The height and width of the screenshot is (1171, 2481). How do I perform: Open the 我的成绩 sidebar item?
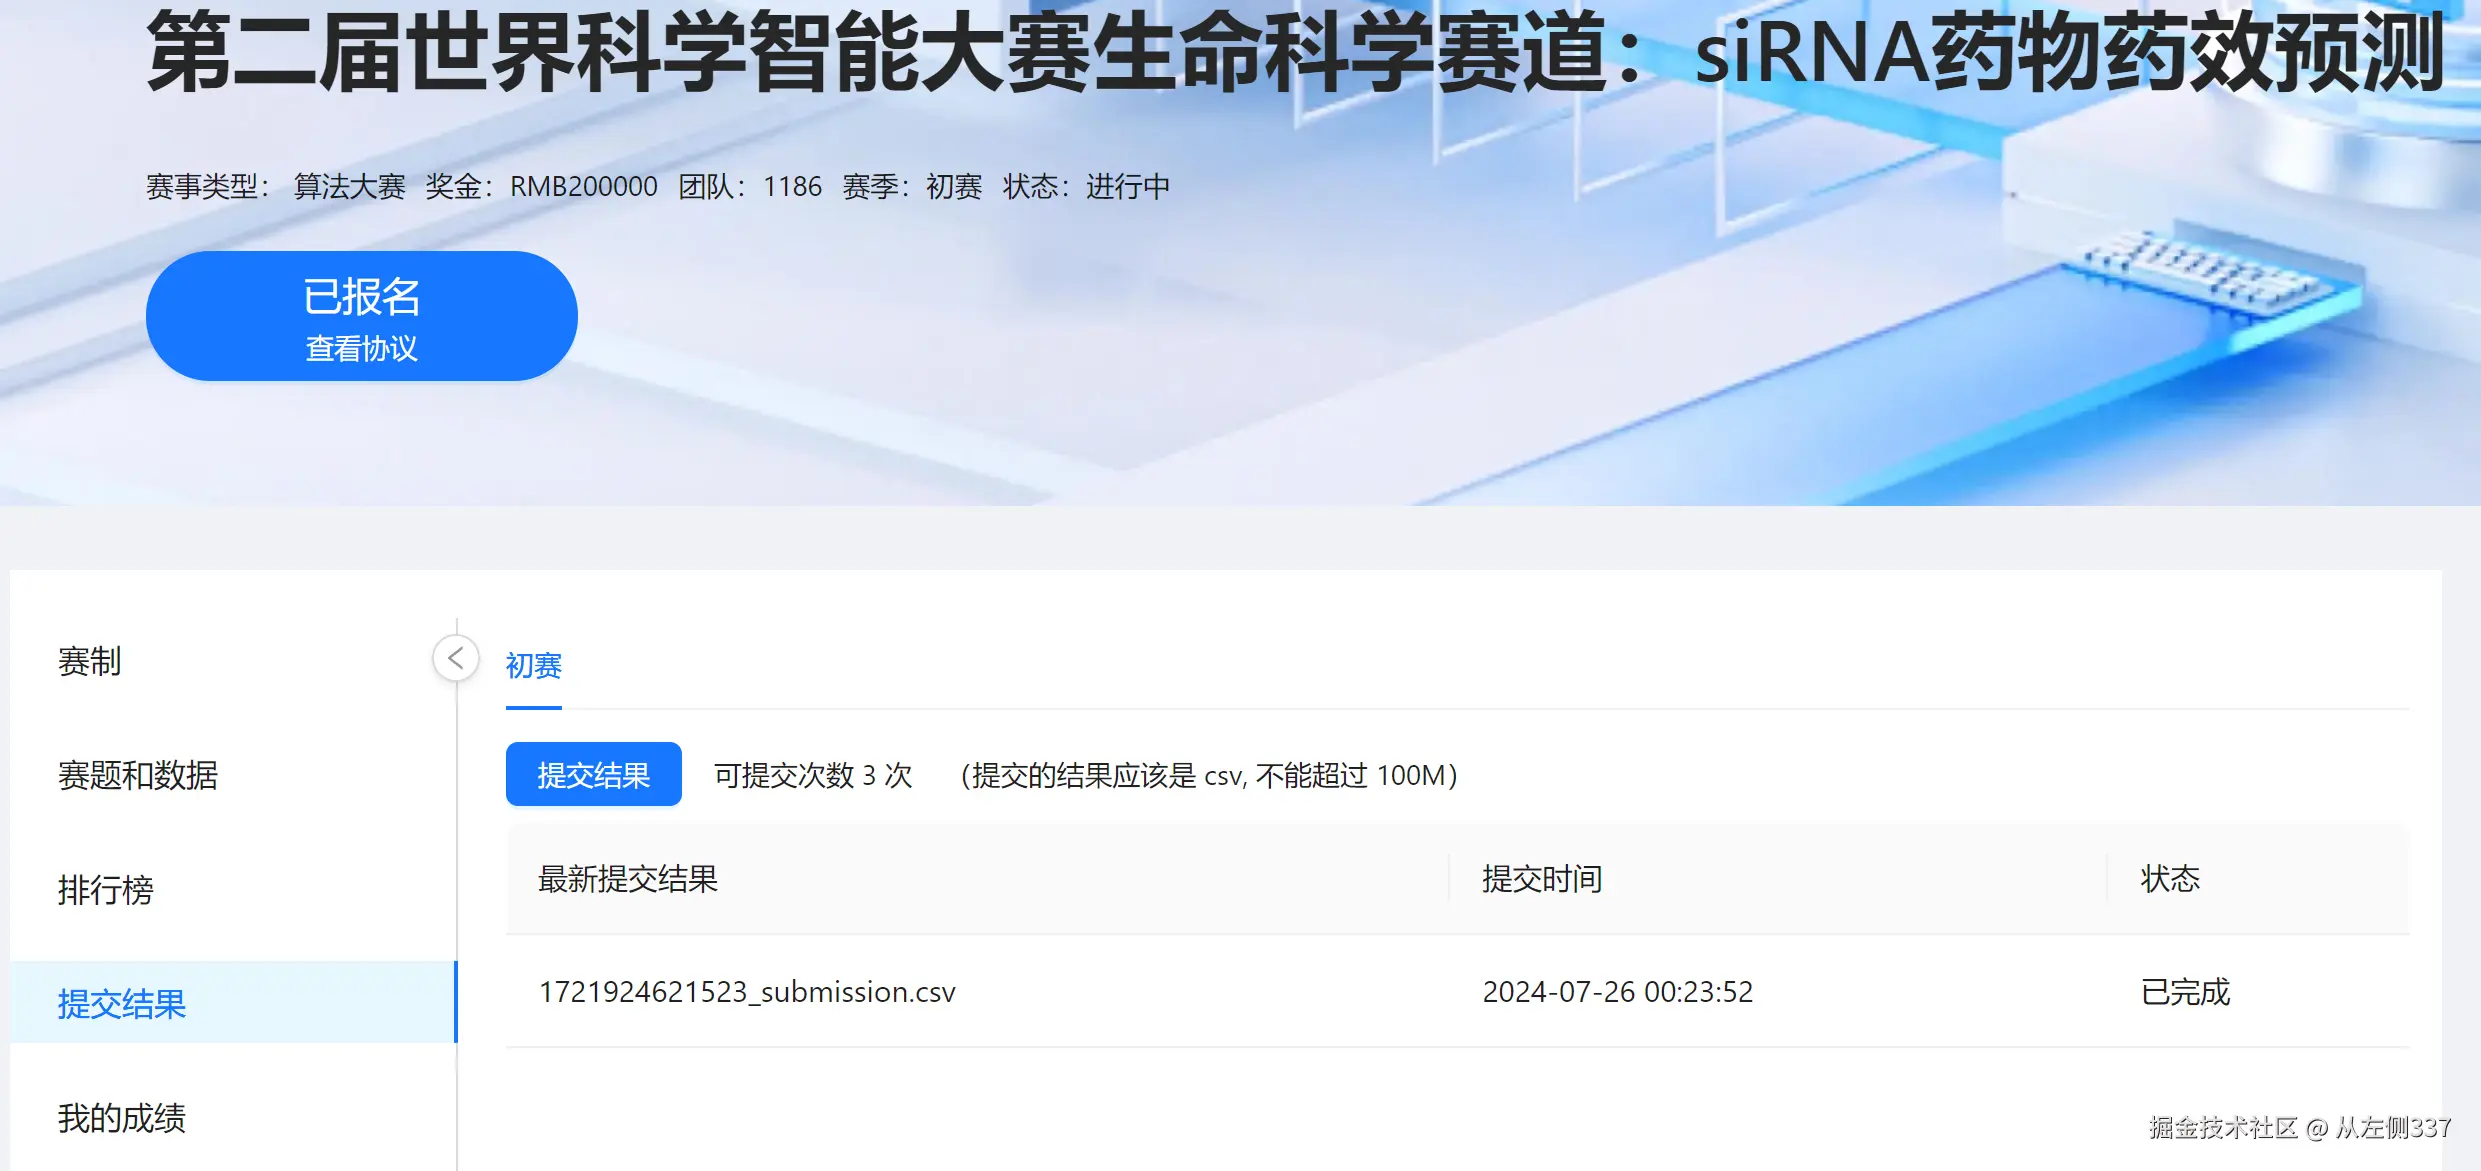coord(122,1118)
